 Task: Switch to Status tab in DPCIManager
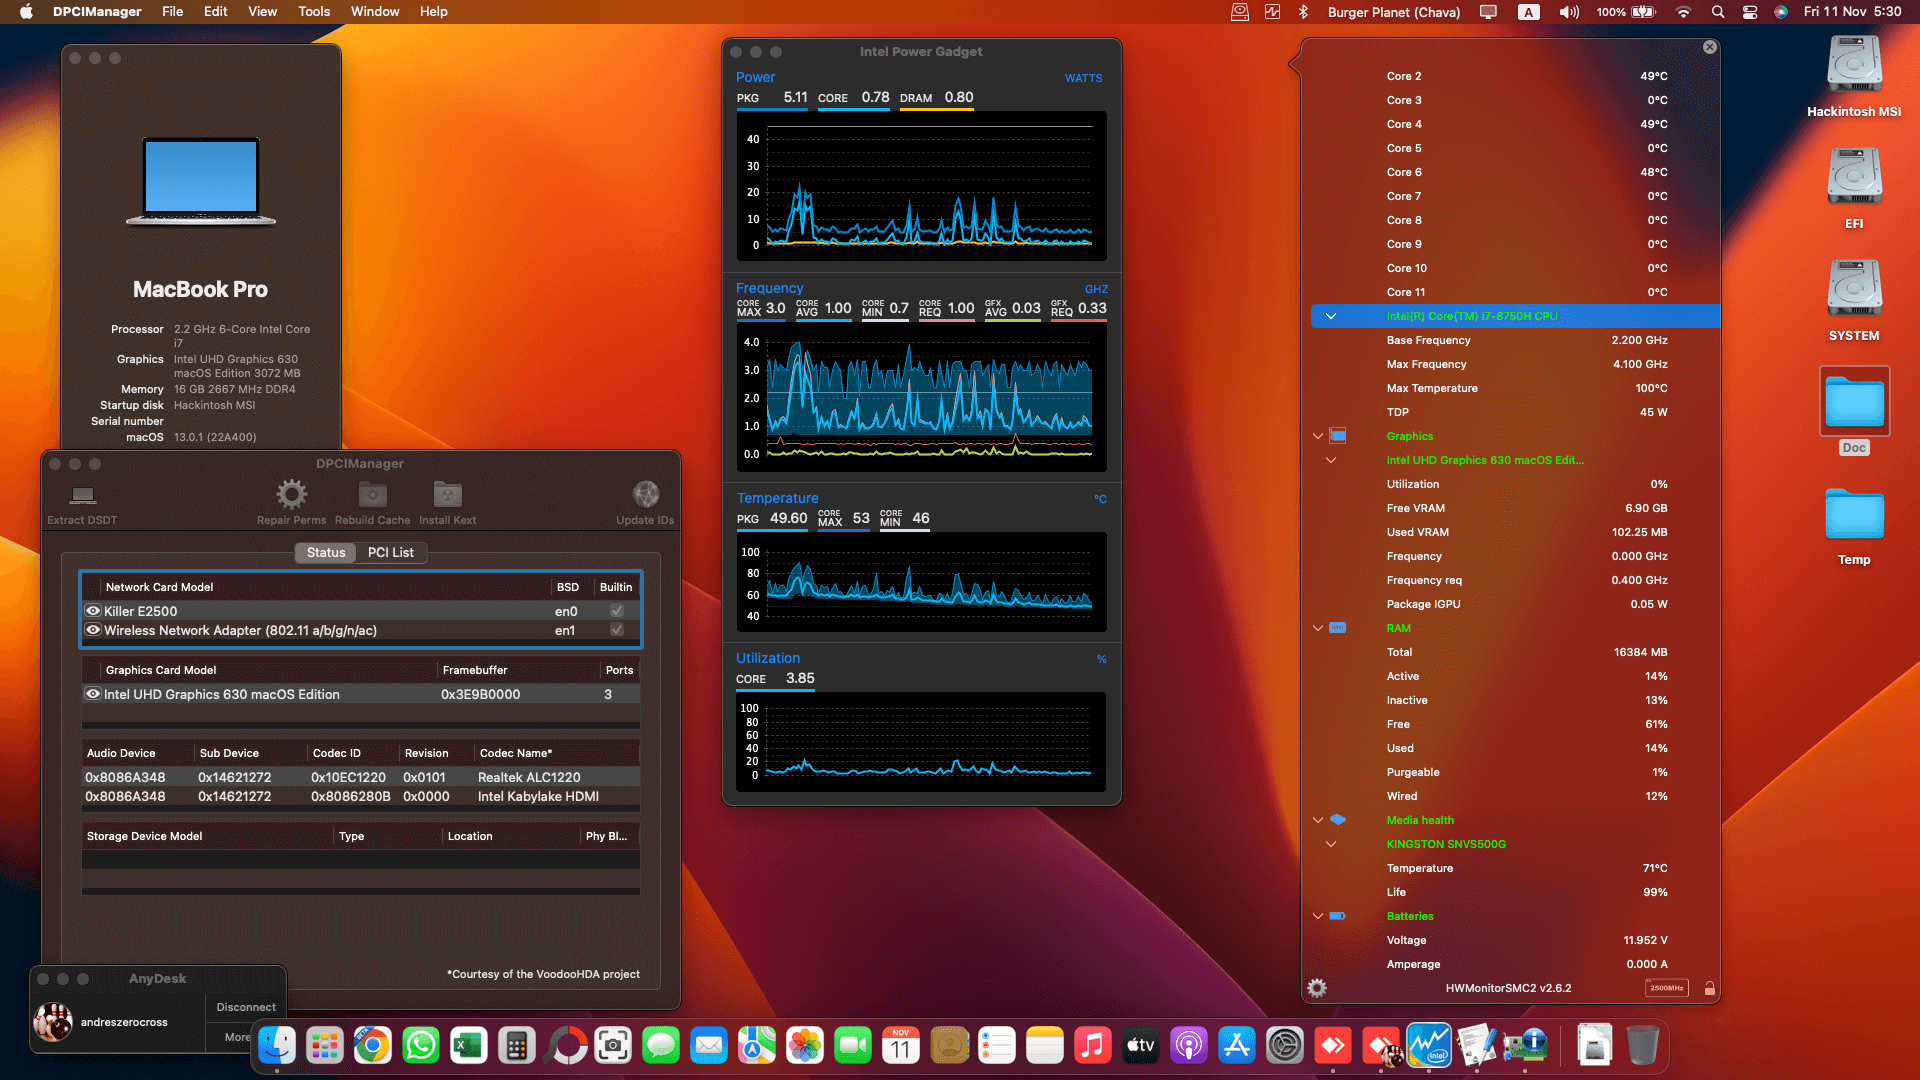pos(326,552)
